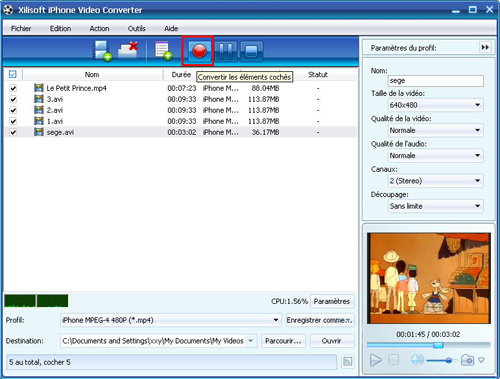The width and height of the screenshot is (500, 379).
Task: Click the film icon next to sege.avi
Action: coord(39,132)
